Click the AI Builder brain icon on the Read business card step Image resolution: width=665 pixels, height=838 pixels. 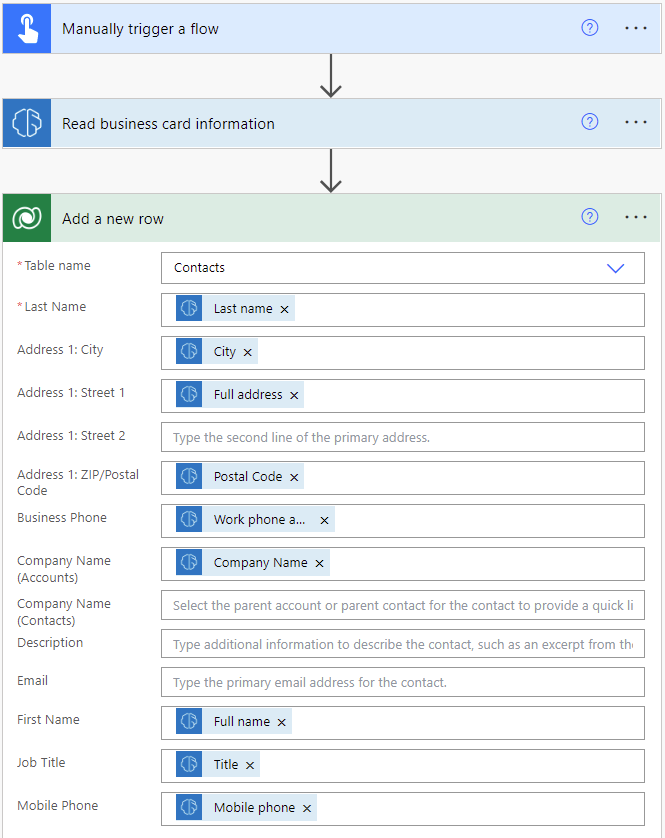pos(27,123)
